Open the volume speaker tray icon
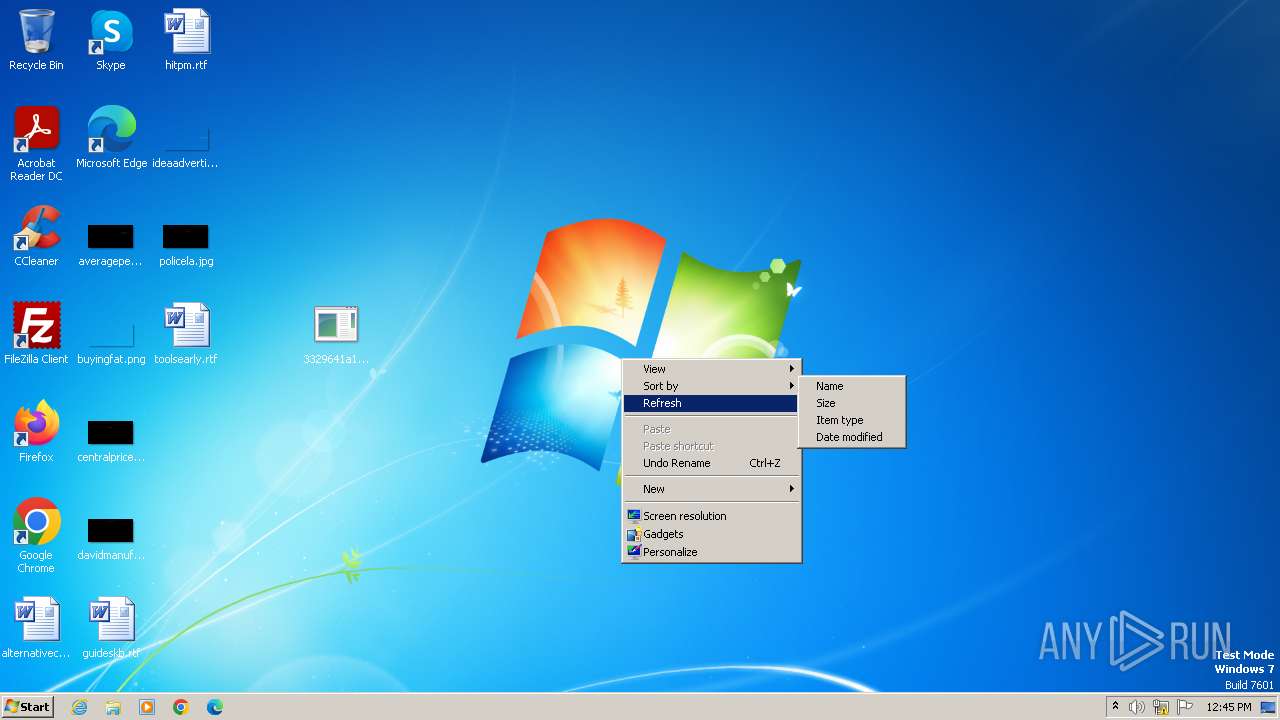Image resolution: width=1280 pixels, height=720 pixels. (1137, 707)
